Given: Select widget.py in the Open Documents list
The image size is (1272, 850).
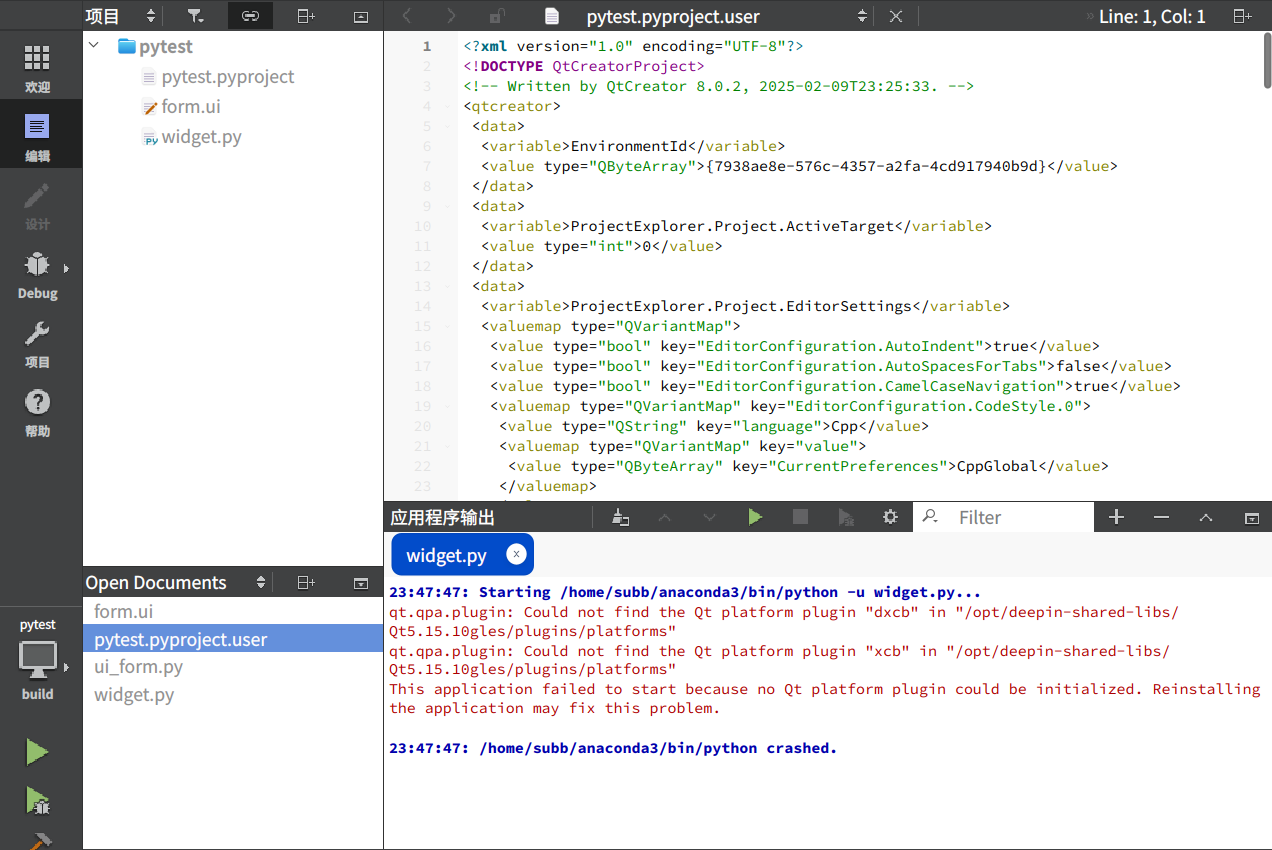Looking at the screenshot, I should pyautogui.click(x=233, y=694).
